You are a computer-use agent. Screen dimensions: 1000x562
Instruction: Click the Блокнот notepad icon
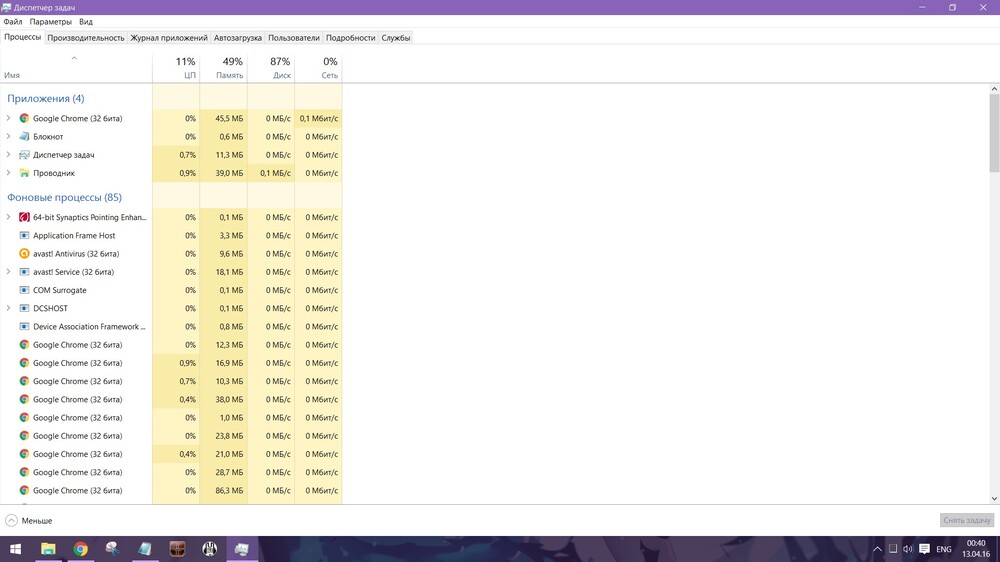click(24, 137)
